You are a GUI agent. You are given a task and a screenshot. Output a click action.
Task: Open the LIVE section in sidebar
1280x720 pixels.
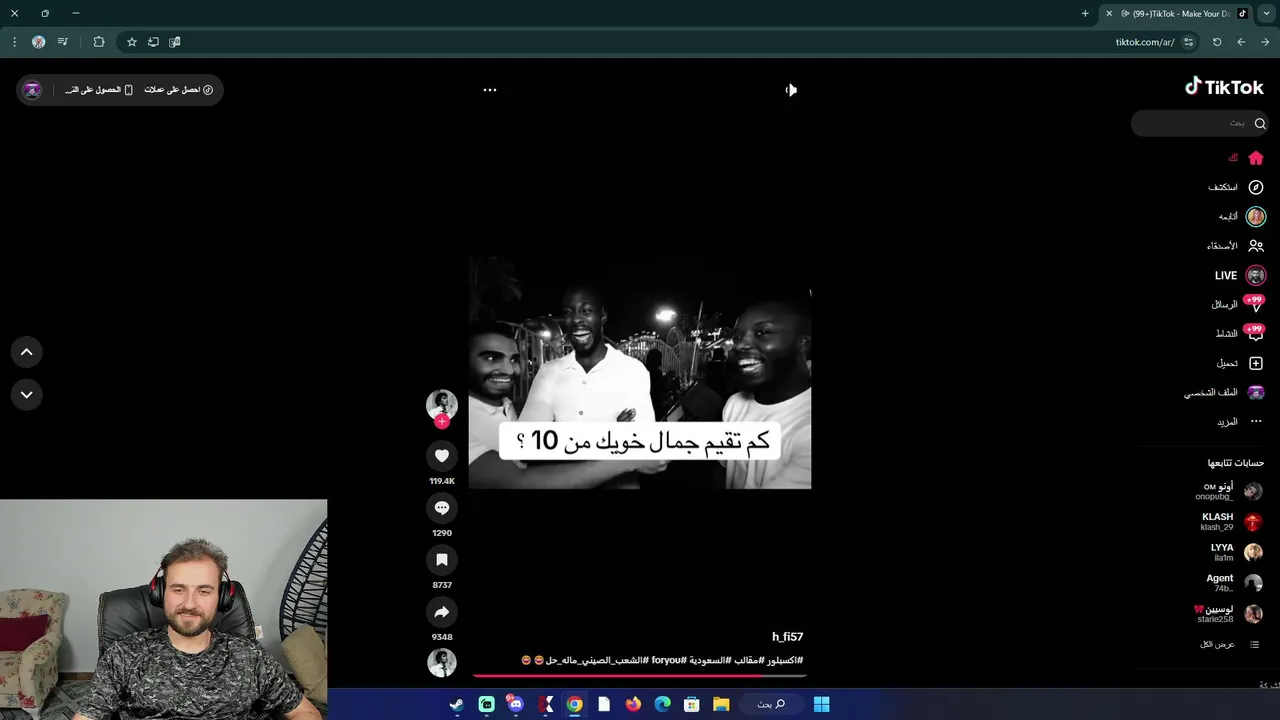(x=1240, y=275)
